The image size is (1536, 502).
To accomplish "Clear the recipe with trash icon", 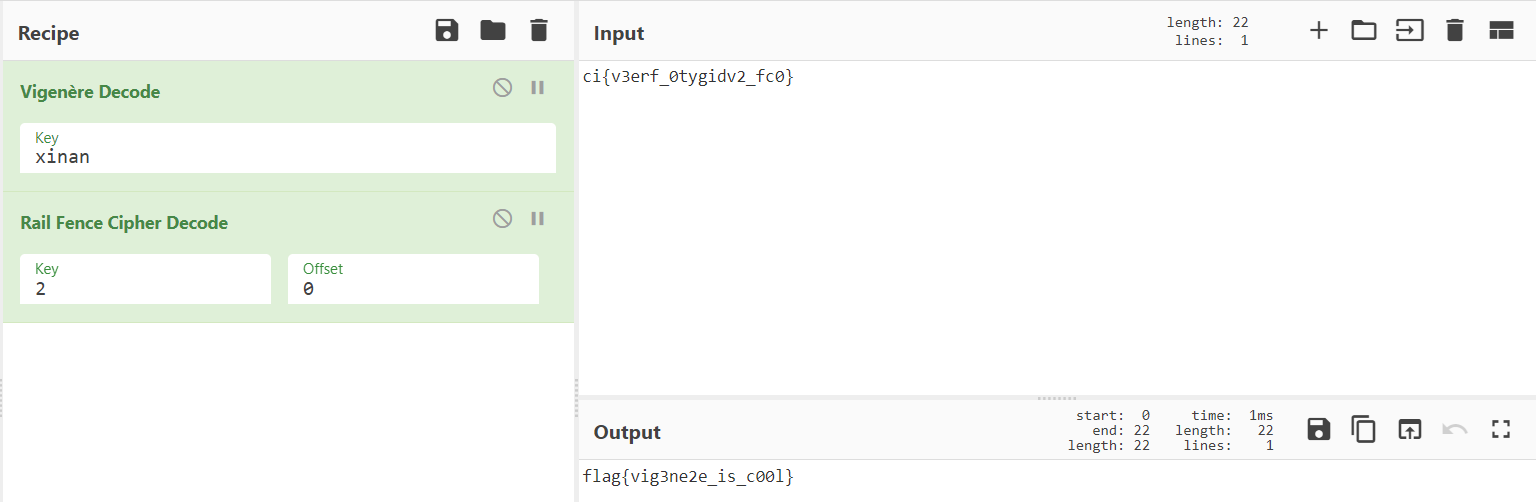I will pyautogui.click(x=539, y=31).
